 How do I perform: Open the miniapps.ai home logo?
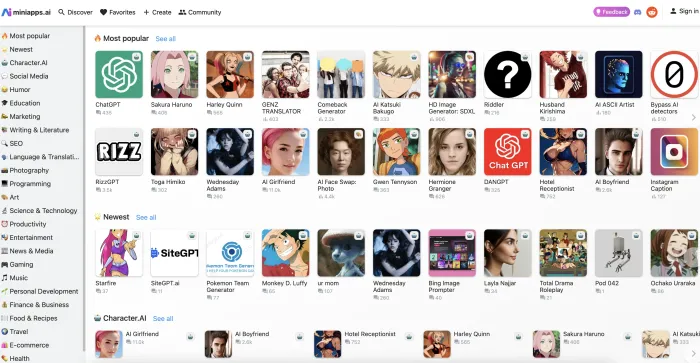[x=26, y=12]
